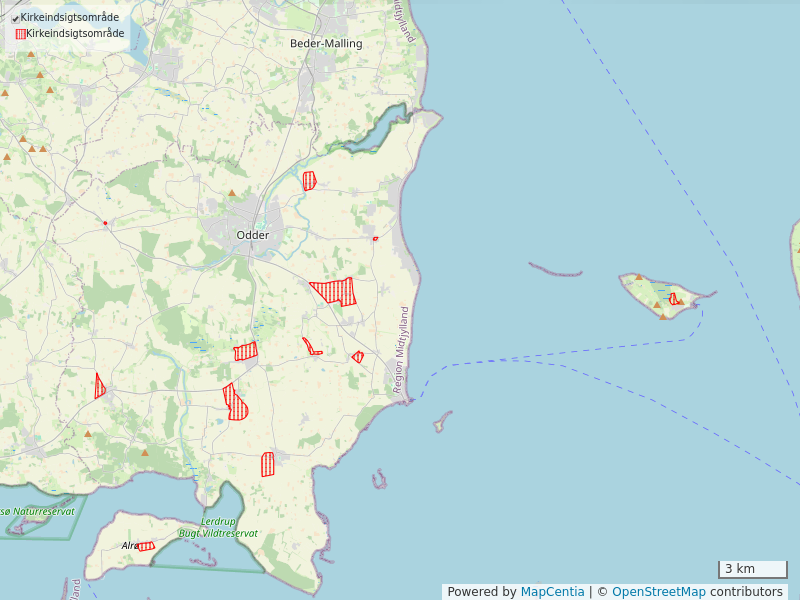Click the red hatched area on the eastern island
Screen dimensions: 800x600
point(674,298)
